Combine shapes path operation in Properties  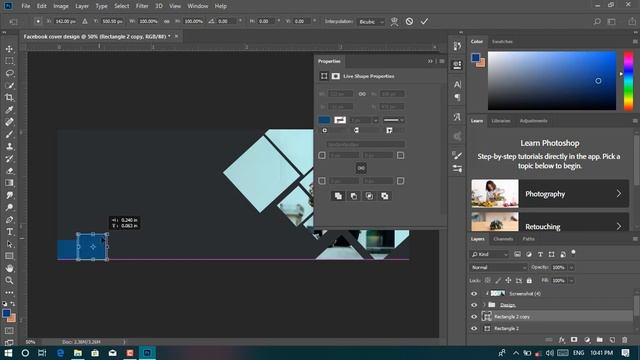pos(338,196)
